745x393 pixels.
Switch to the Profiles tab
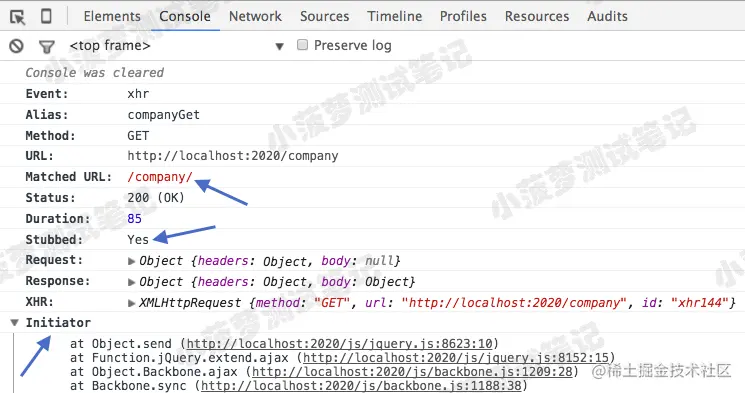[x=463, y=16]
